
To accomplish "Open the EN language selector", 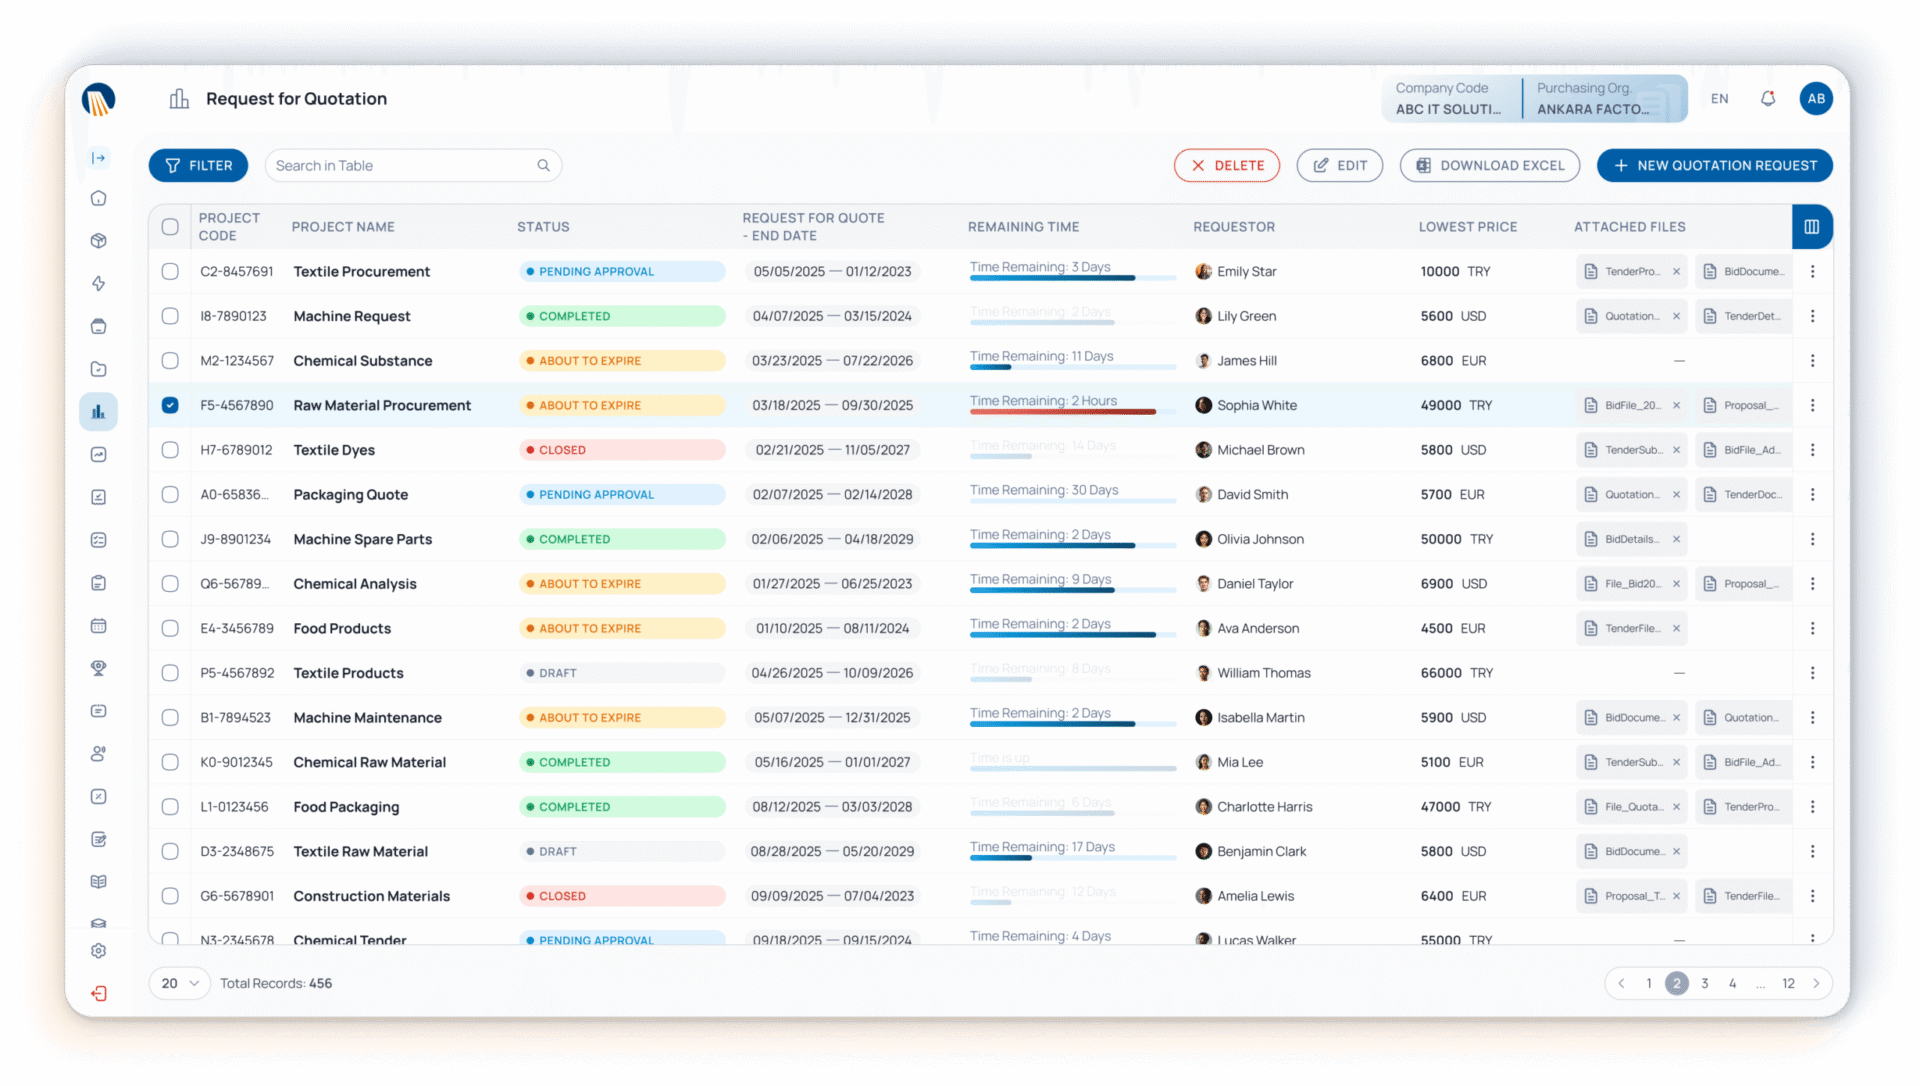I will (1719, 98).
